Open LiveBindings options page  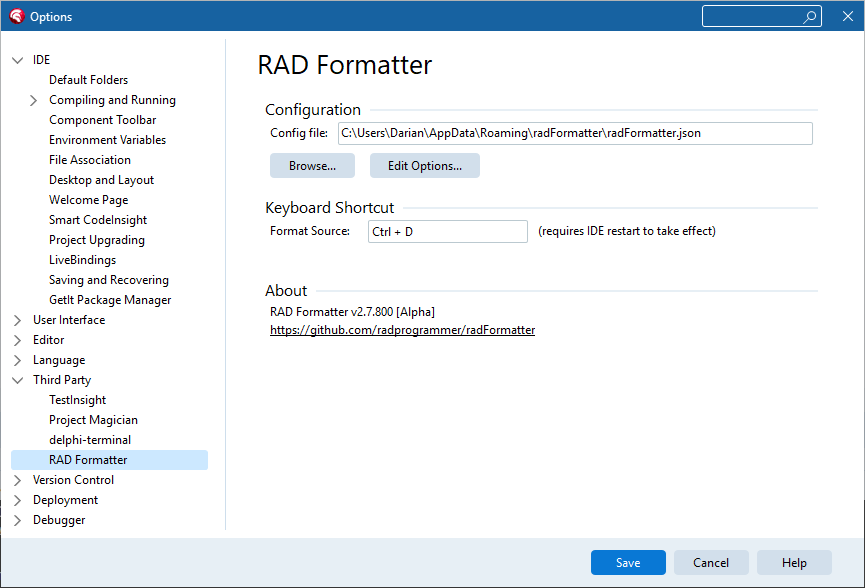coord(83,260)
